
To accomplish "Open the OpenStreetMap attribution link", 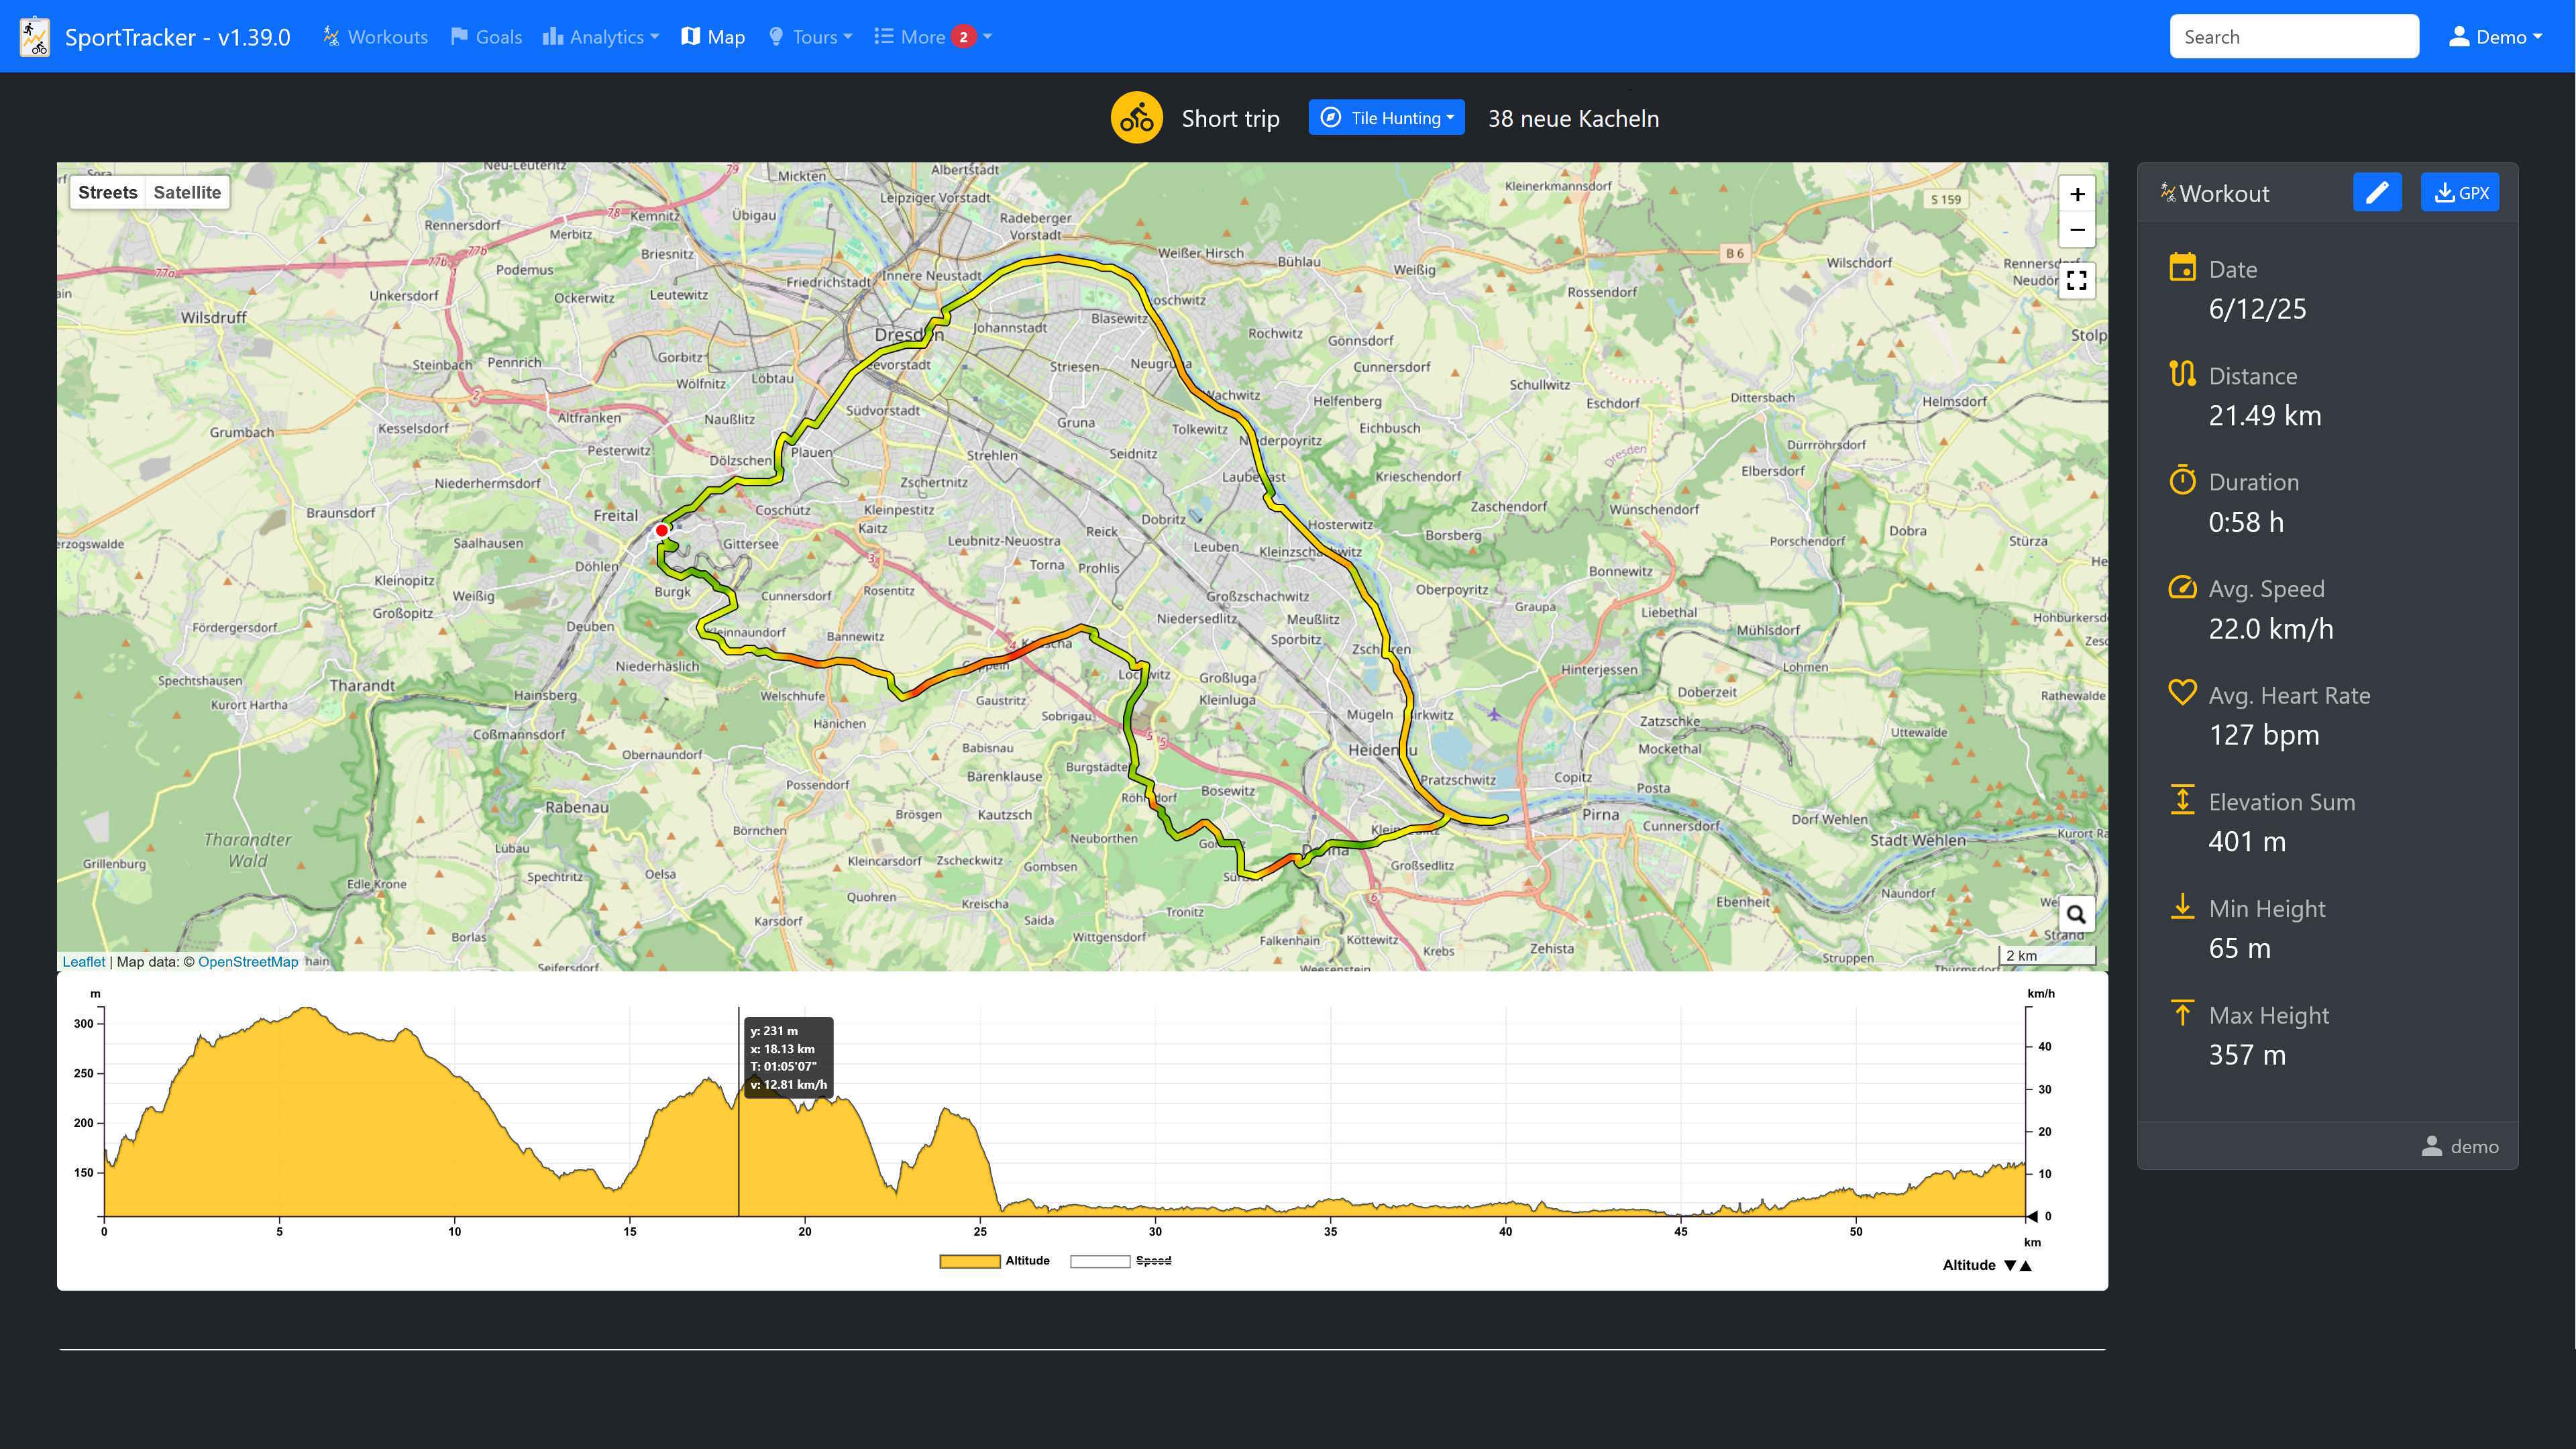I will (248, 962).
